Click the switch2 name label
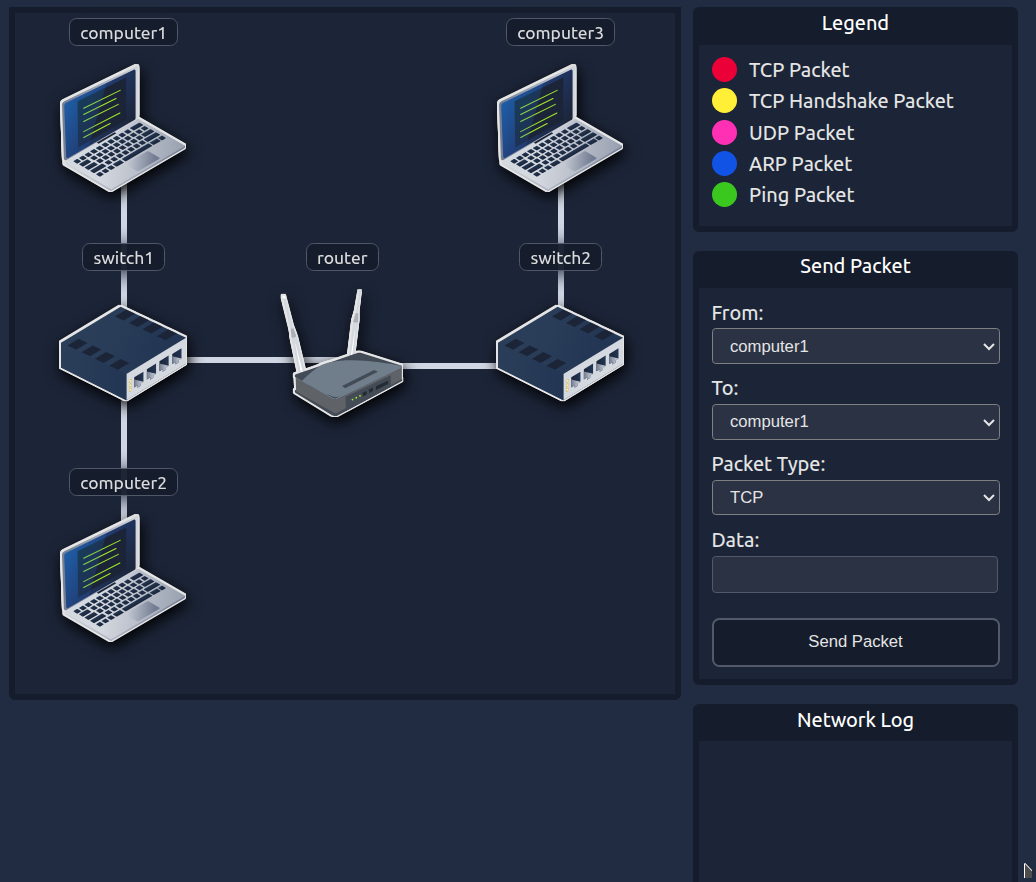The image size is (1036, 882). click(560, 258)
